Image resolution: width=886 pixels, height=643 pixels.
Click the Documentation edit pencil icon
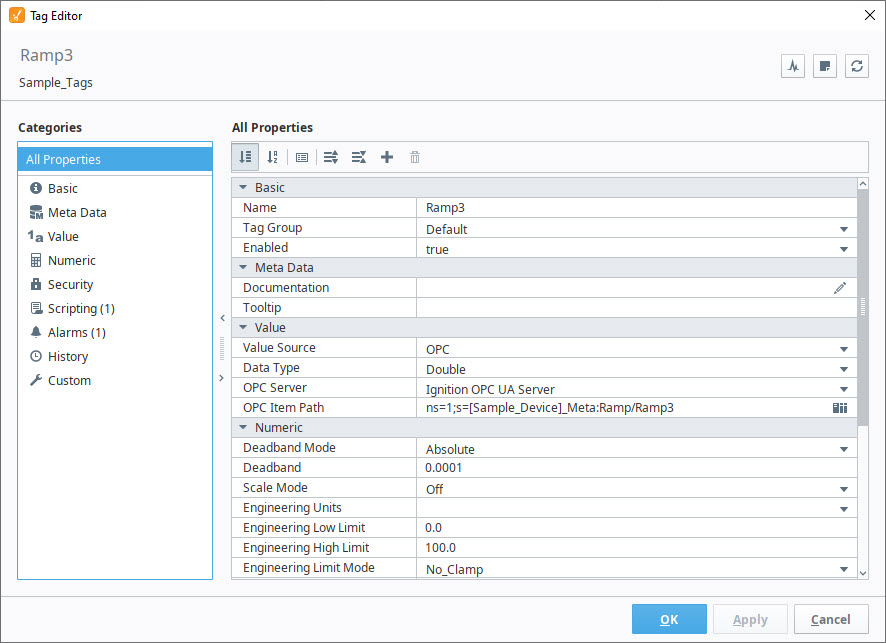(840, 288)
